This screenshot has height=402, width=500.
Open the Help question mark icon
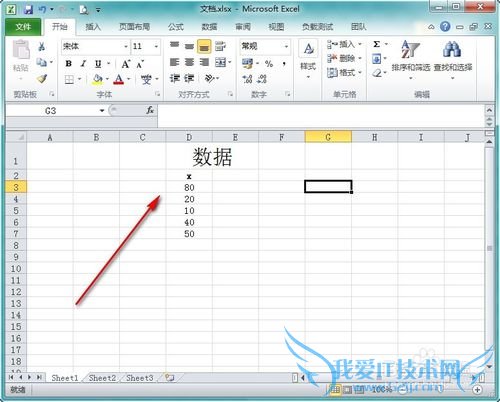click(445, 26)
